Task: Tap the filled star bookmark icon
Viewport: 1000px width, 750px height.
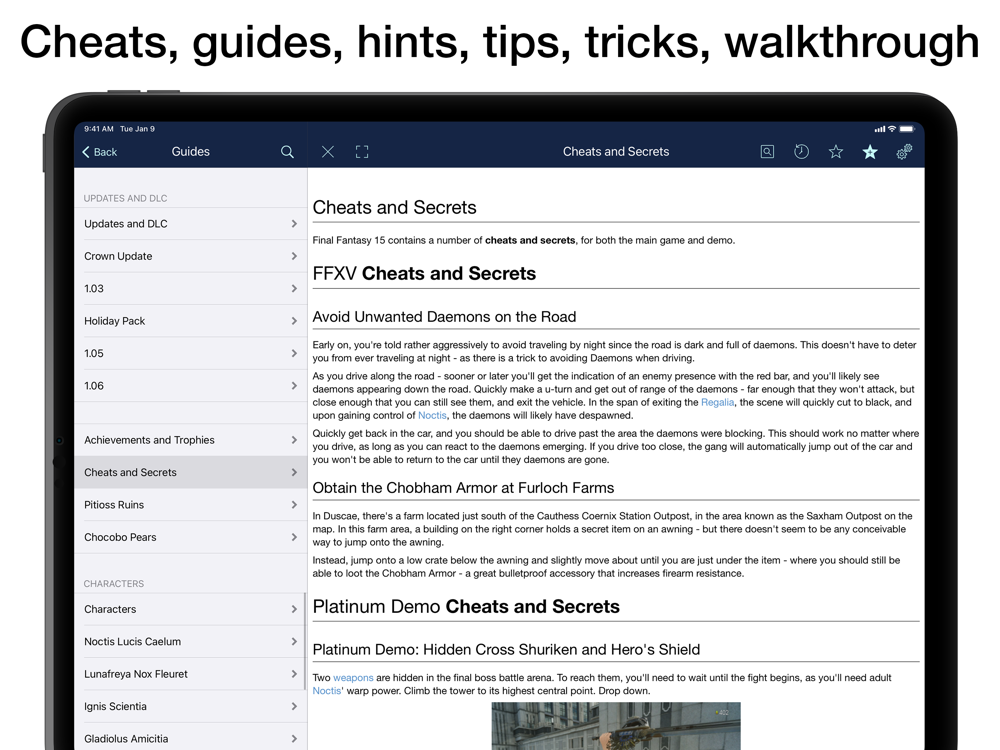Action: click(870, 152)
